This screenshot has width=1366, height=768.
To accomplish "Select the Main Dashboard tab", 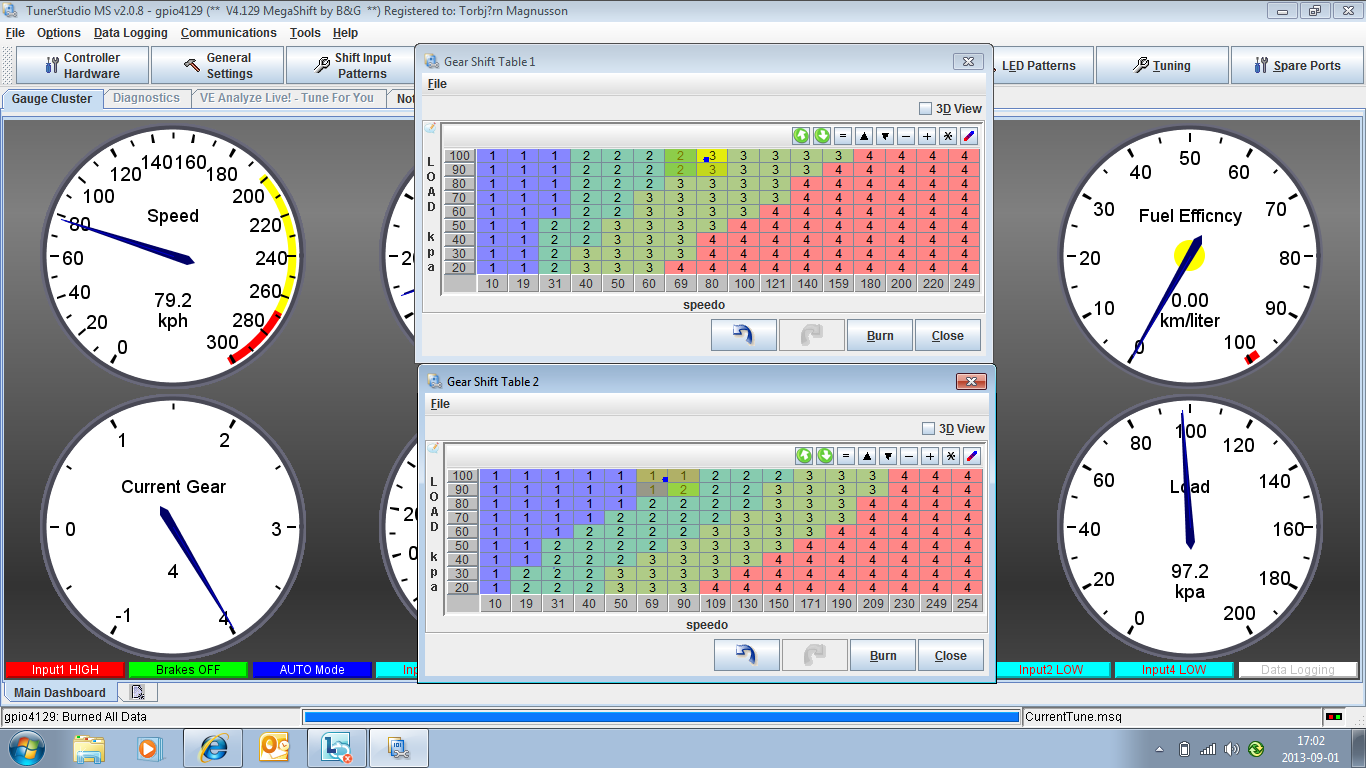I will tap(60, 692).
